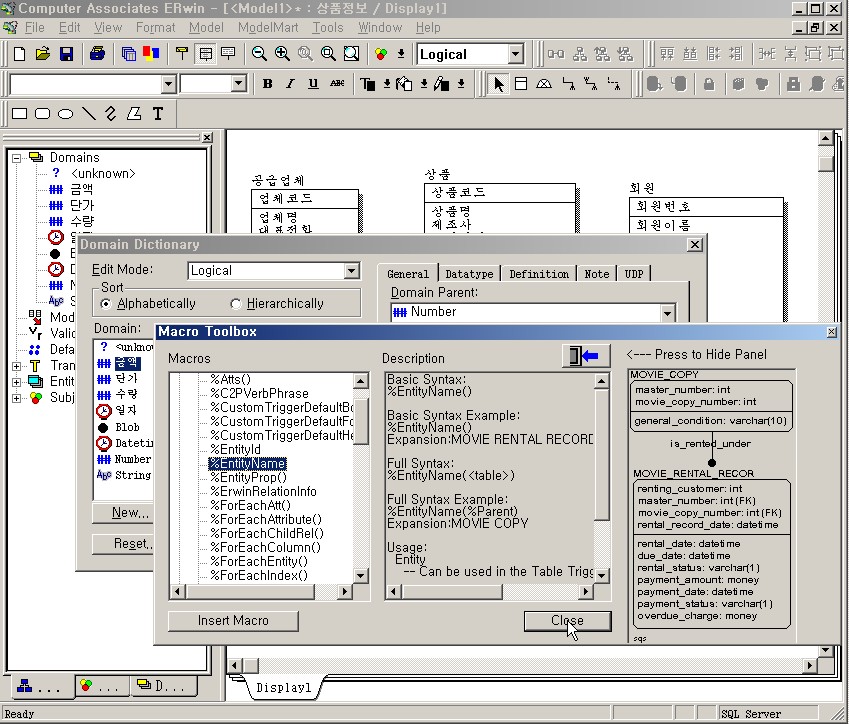Switch to the Definition tab
Screen dimensions: 849x724
pos(539,274)
